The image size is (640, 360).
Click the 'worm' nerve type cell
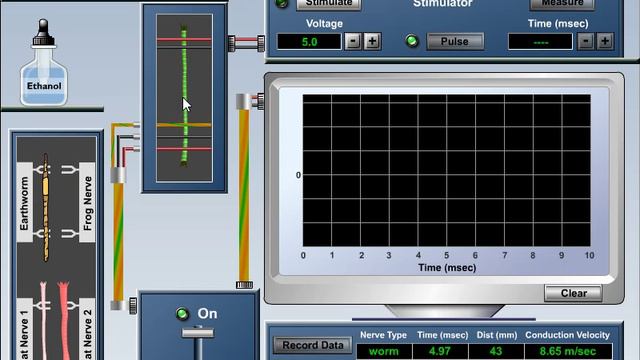coord(384,351)
